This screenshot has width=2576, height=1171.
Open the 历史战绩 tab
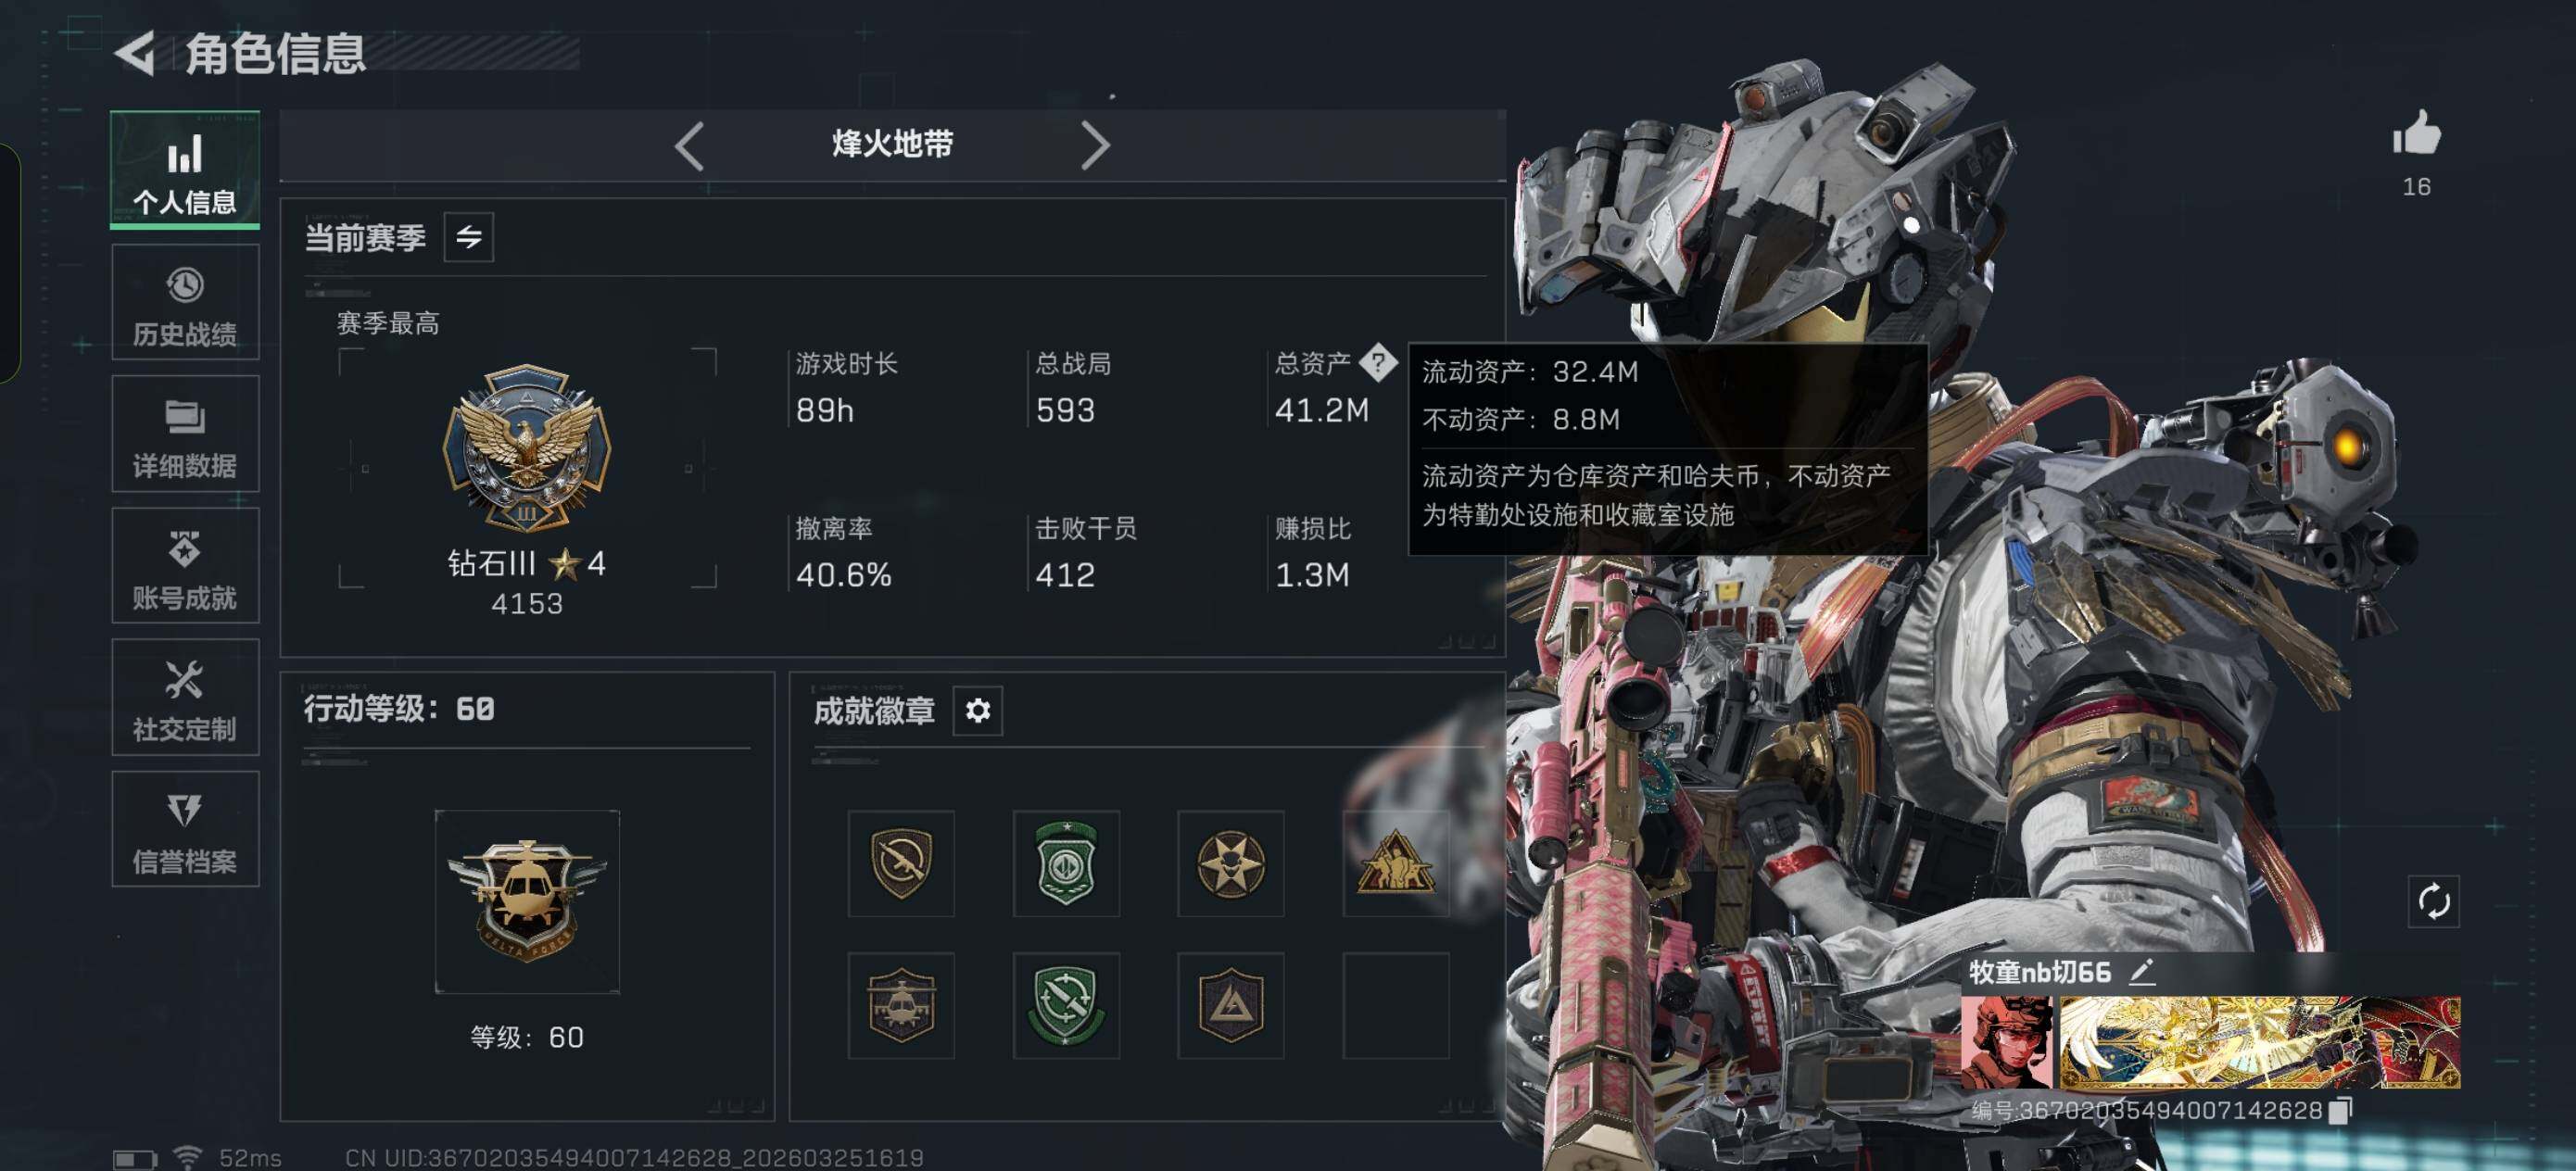(x=185, y=302)
